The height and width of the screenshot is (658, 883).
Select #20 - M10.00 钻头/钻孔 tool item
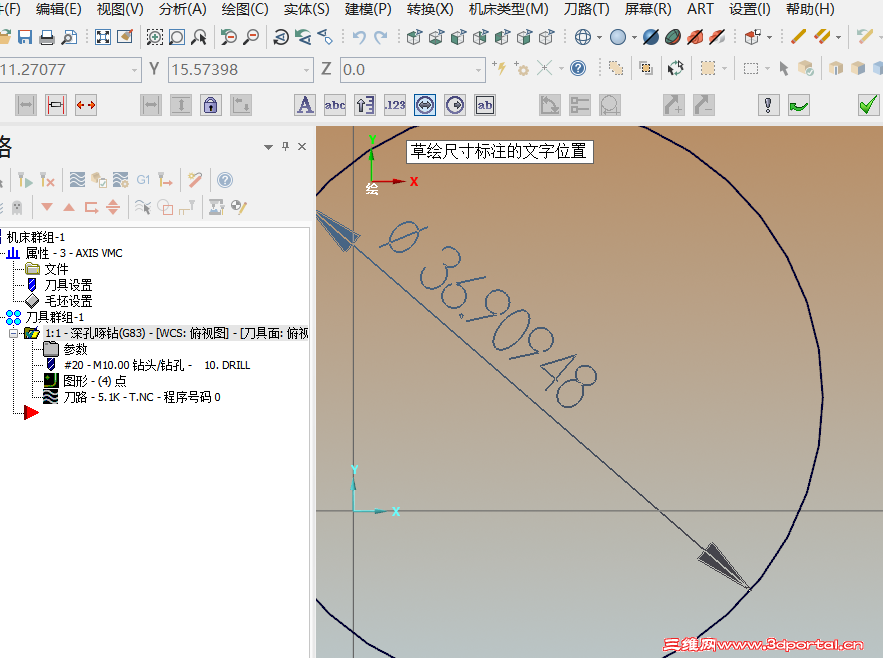click(157, 365)
